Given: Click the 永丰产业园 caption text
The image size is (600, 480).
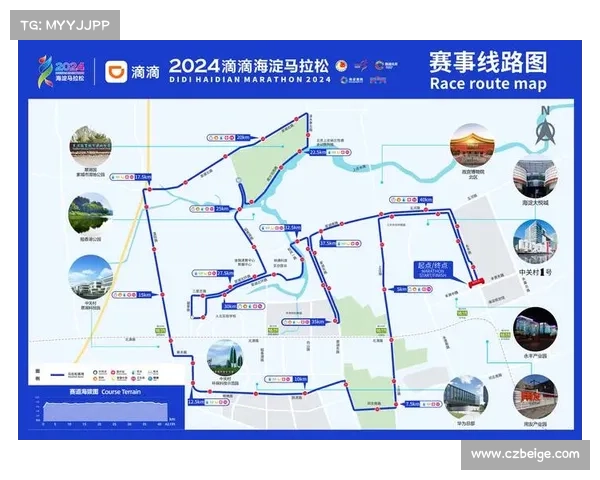Looking at the screenshot, I should [535, 356].
